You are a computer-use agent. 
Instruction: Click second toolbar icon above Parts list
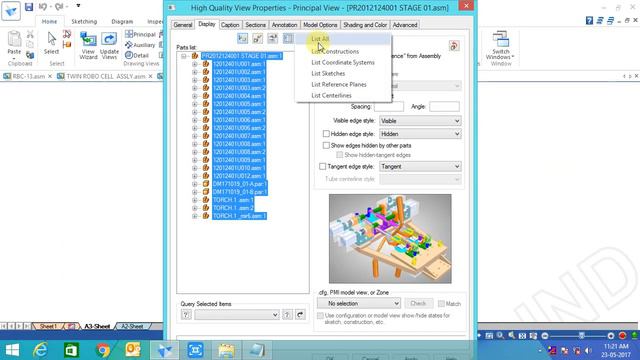click(258, 38)
